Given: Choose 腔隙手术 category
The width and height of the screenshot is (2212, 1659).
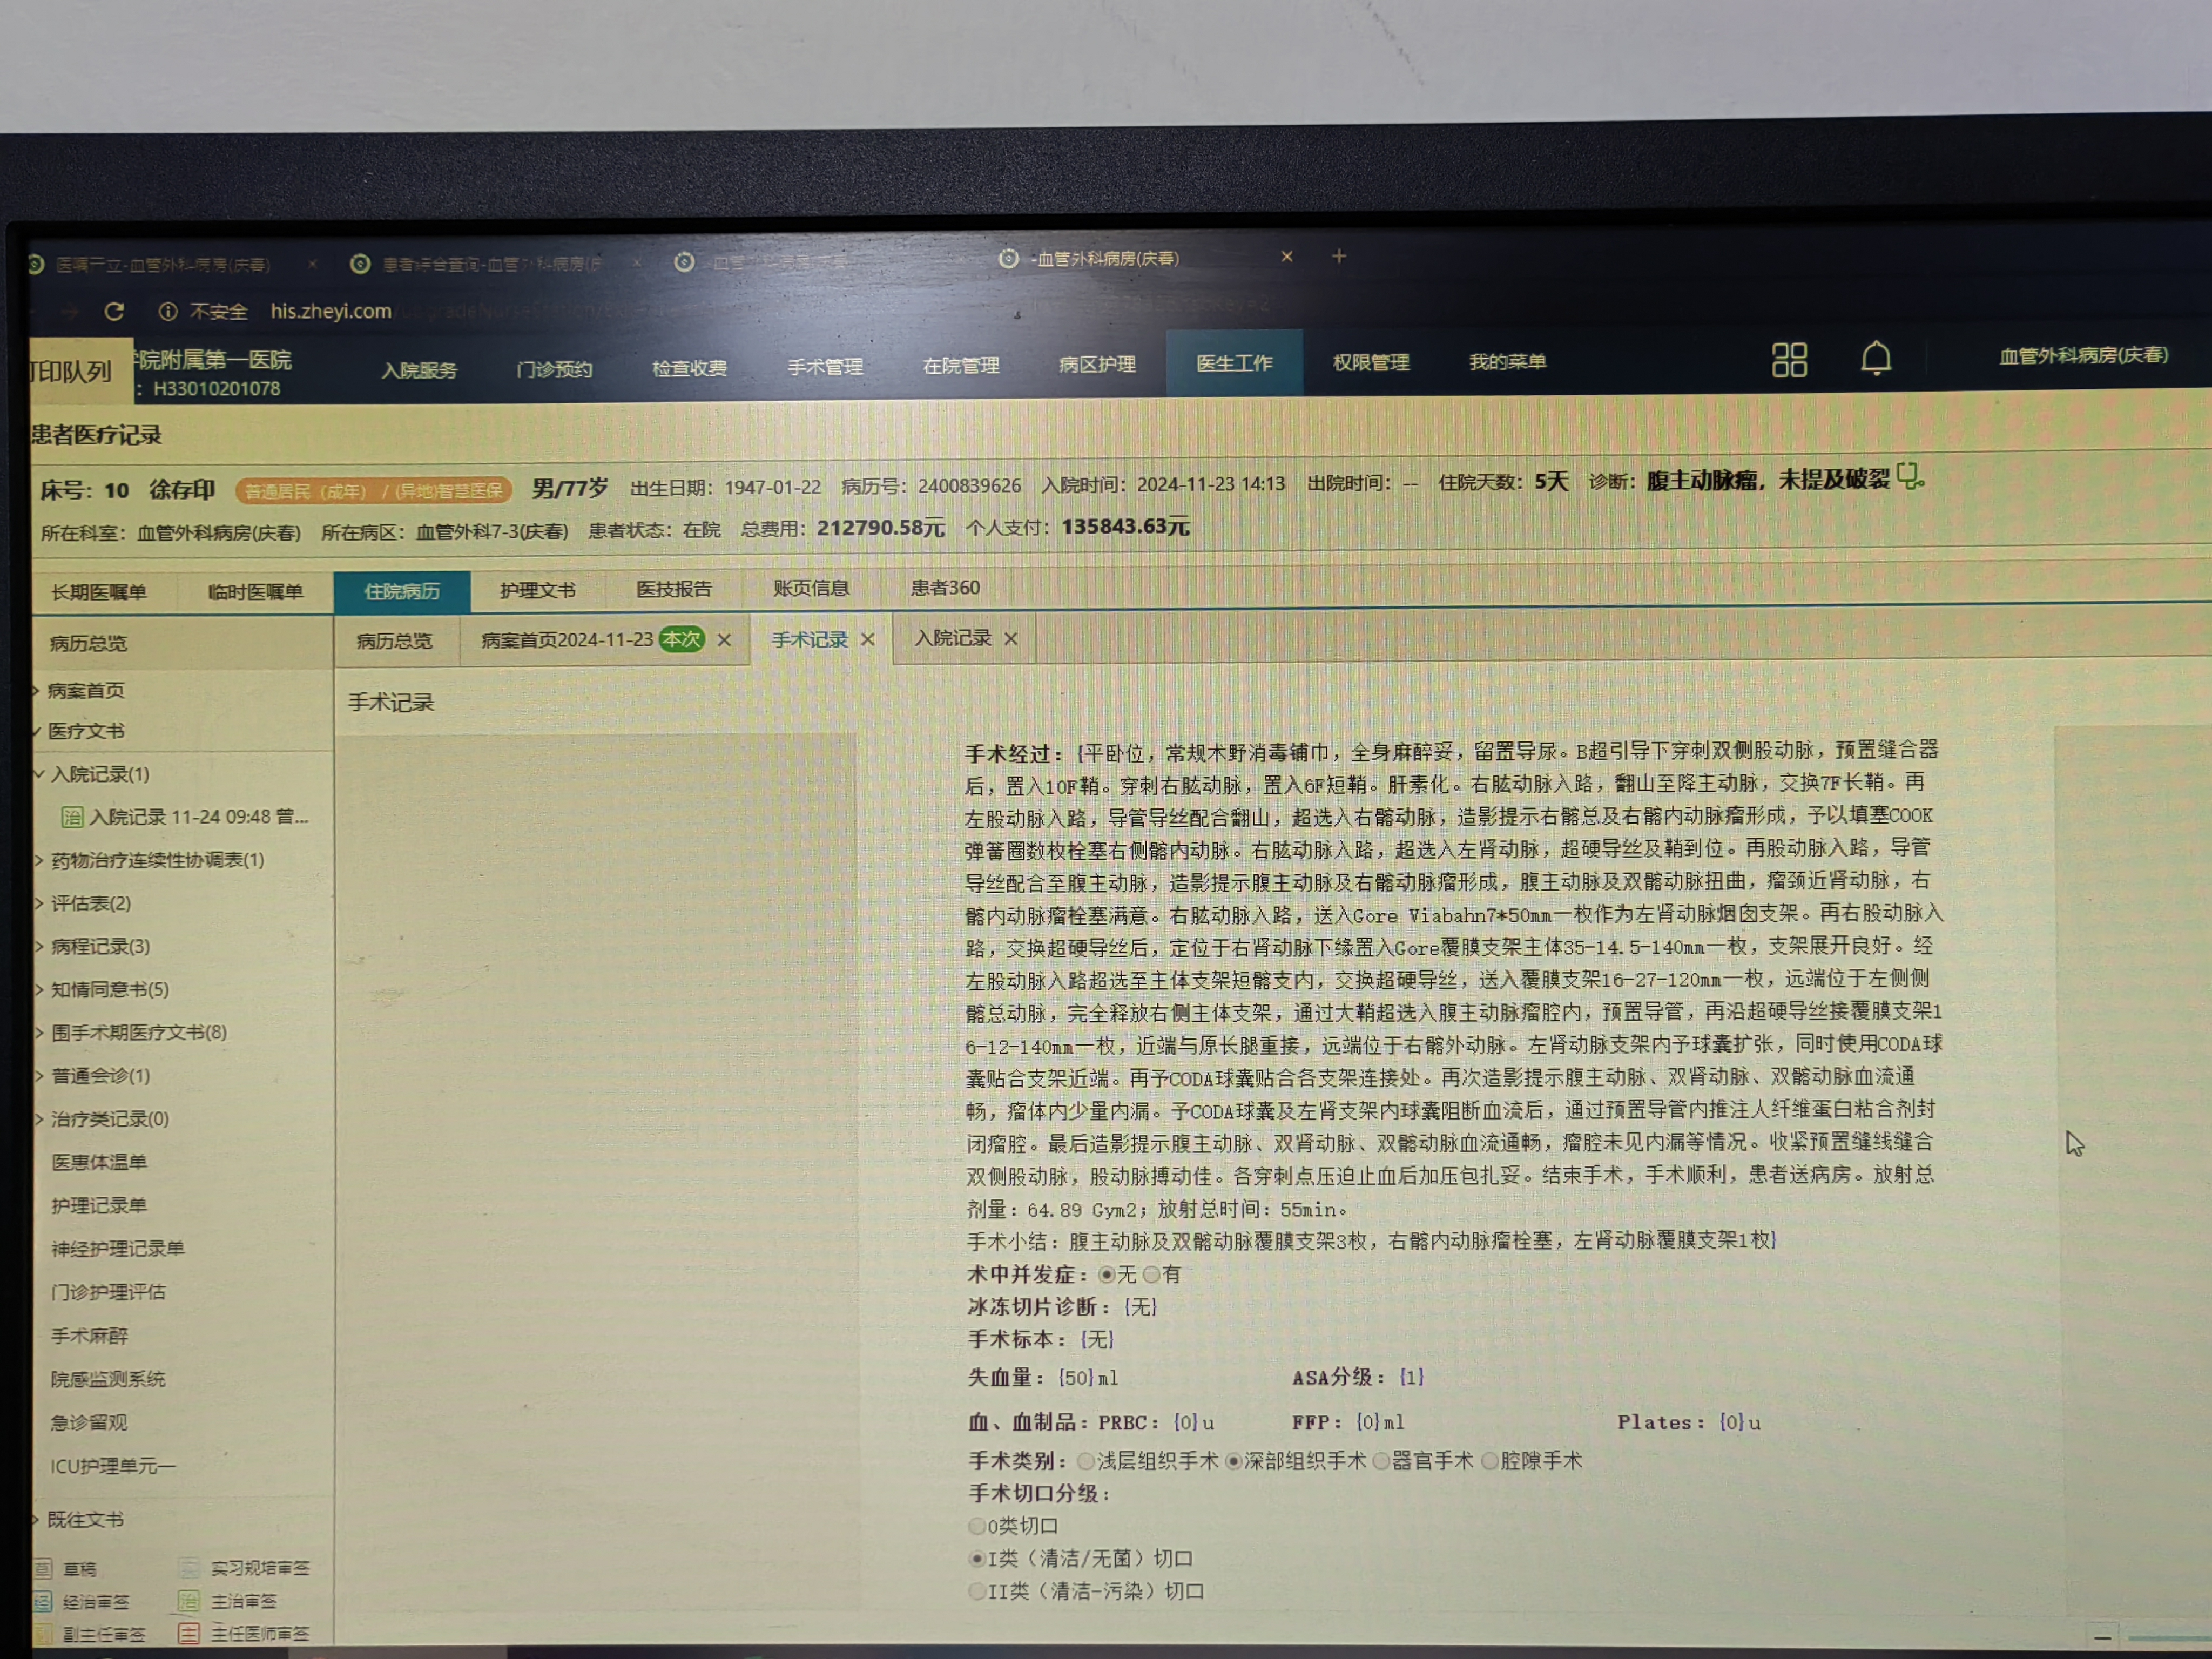Looking at the screenshot, I should point(1489,1462).
